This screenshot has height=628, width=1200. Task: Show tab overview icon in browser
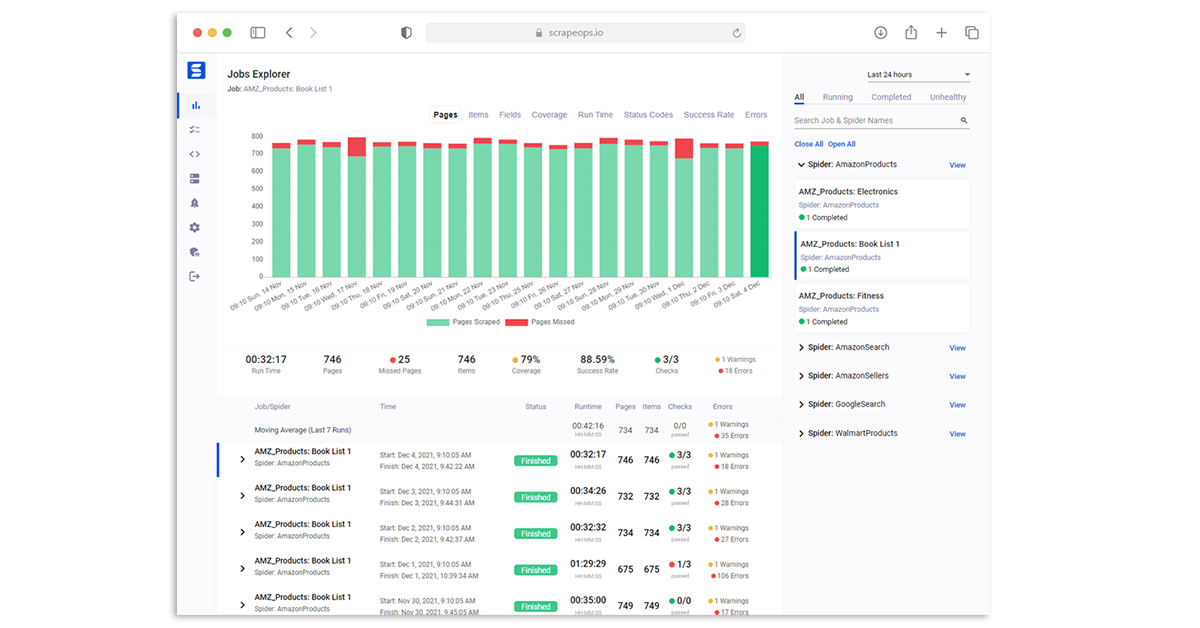pos(972,33)
